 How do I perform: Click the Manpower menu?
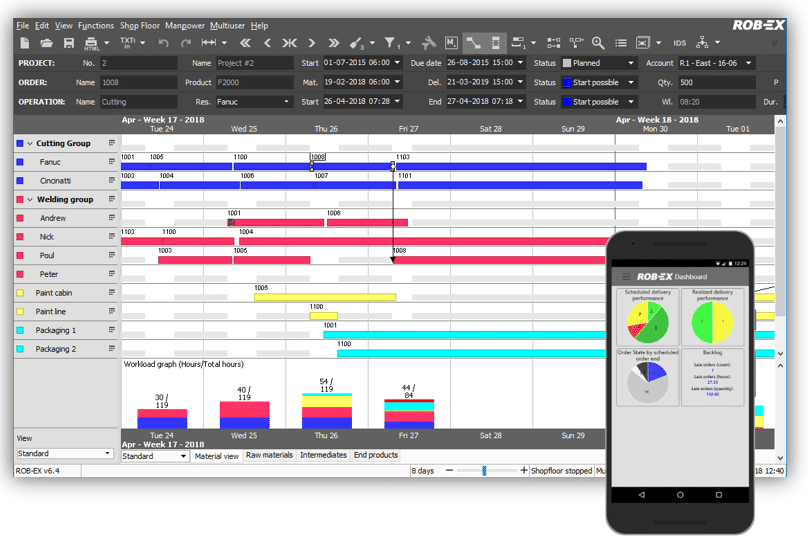coord(187,25)
